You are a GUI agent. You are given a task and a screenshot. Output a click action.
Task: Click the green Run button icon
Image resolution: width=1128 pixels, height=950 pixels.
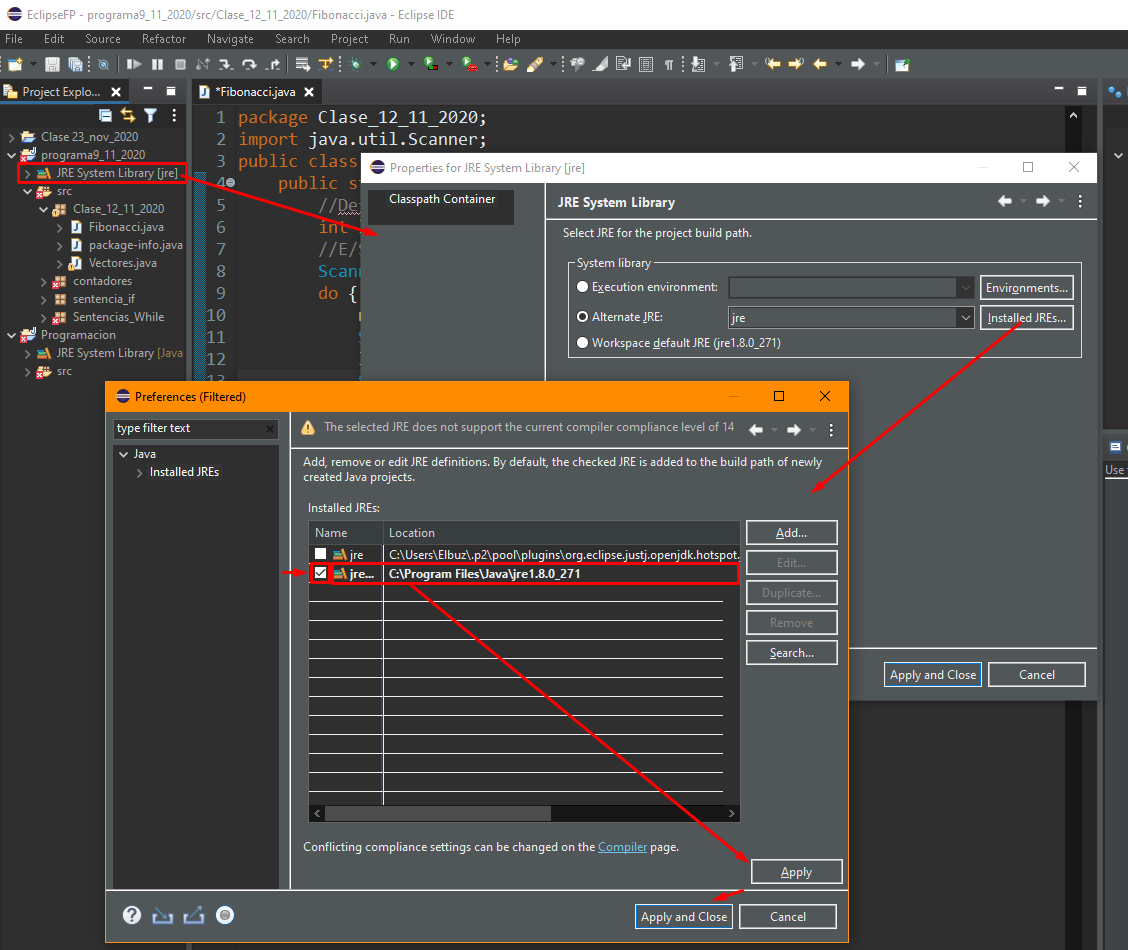[393, 64]
